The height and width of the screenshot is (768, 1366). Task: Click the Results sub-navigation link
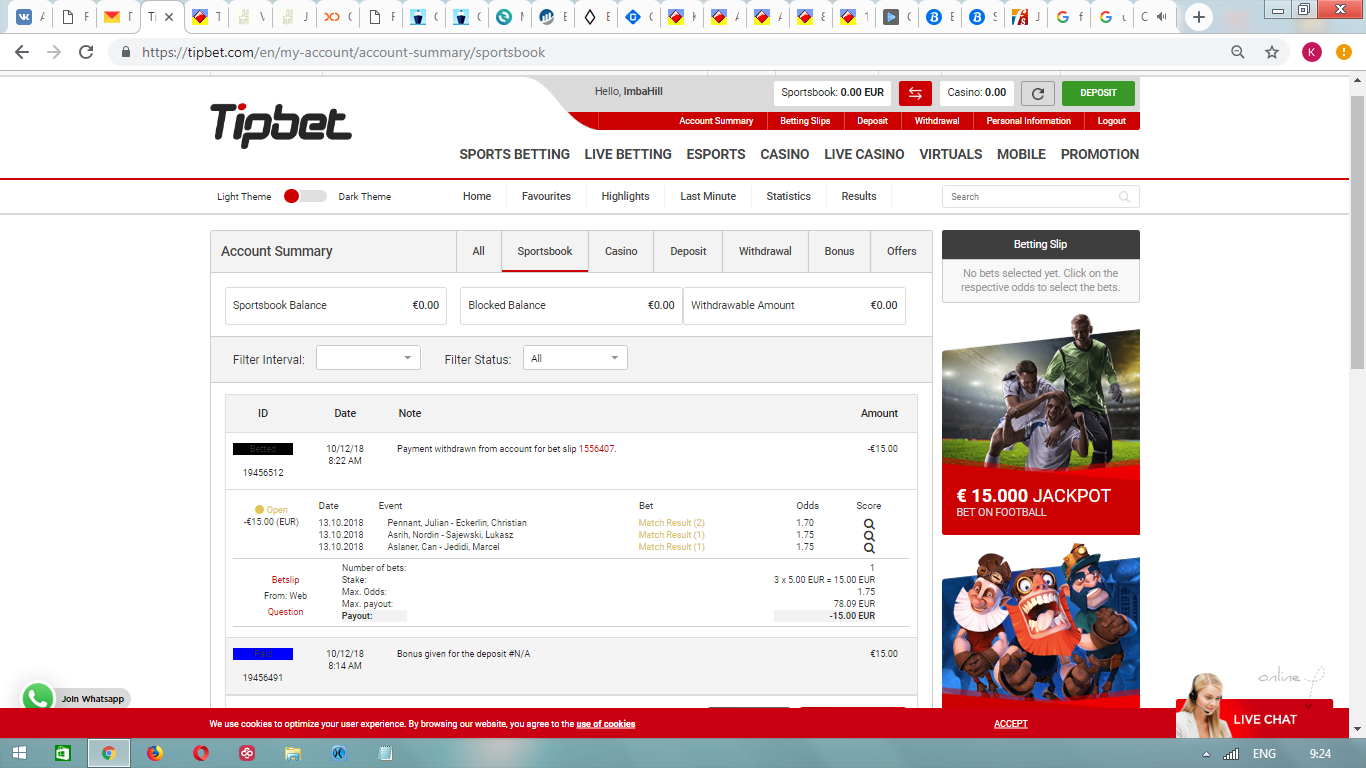tap(858, 196)
